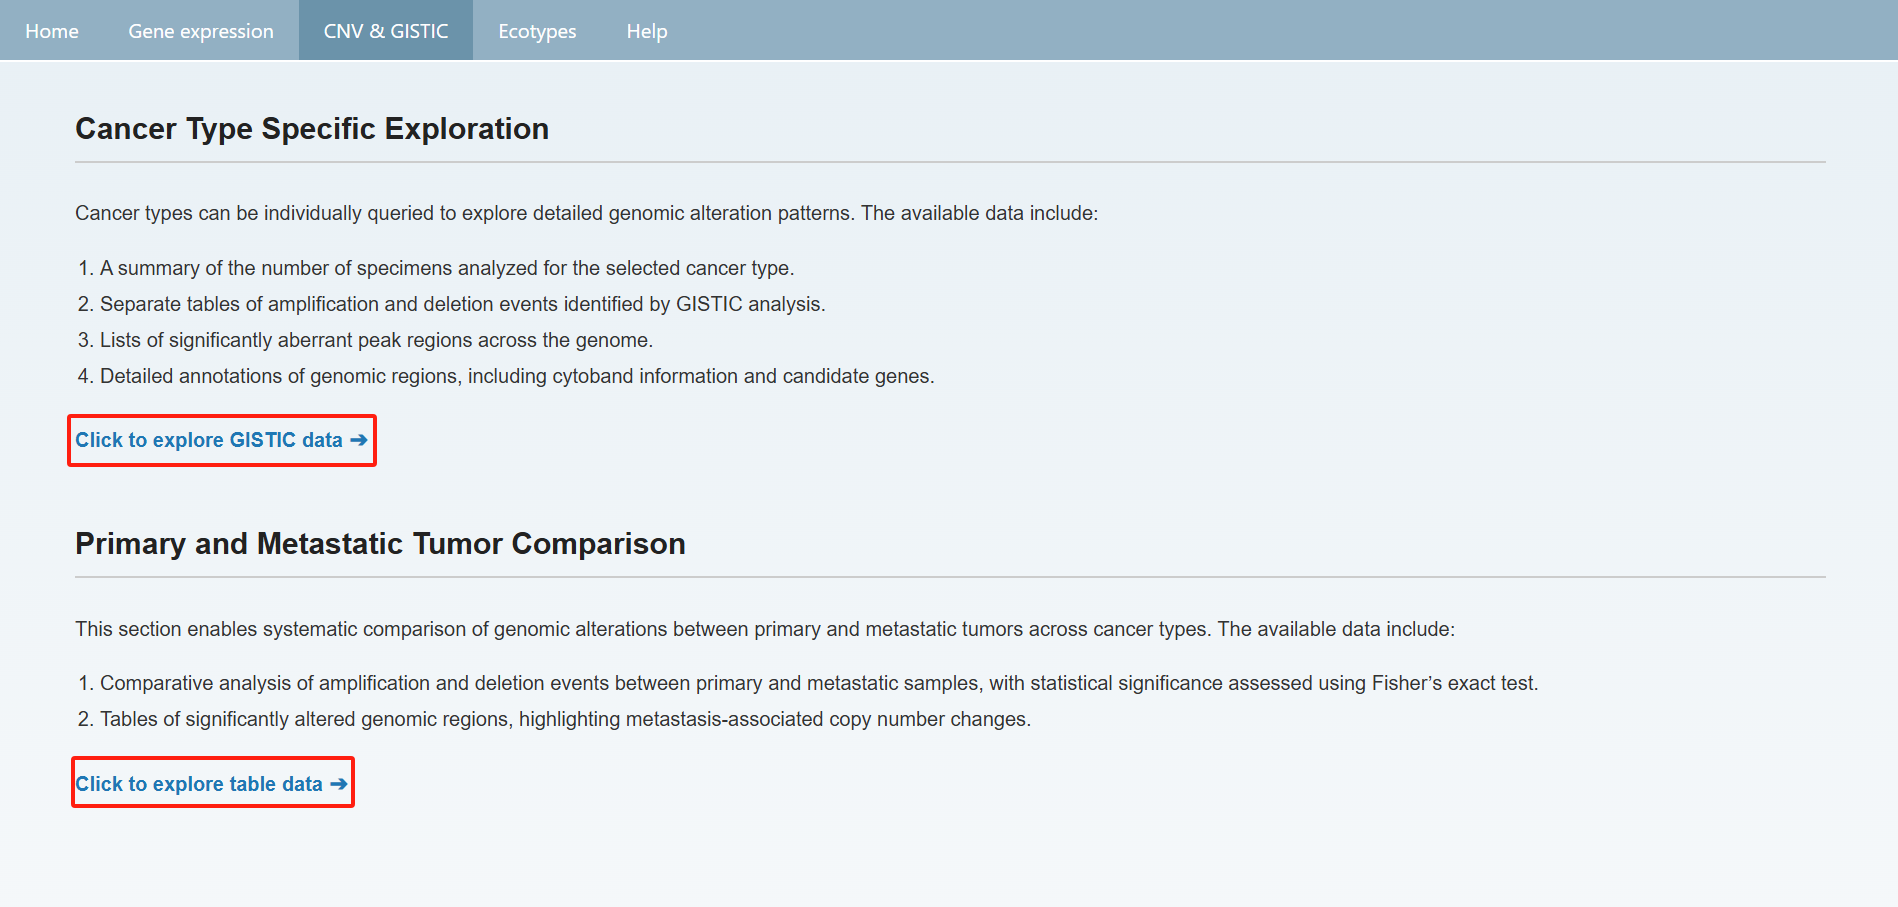Click the summary of specimens list item
The height and width of the screenshot is (907, 1898).
[x=446, y=268]
